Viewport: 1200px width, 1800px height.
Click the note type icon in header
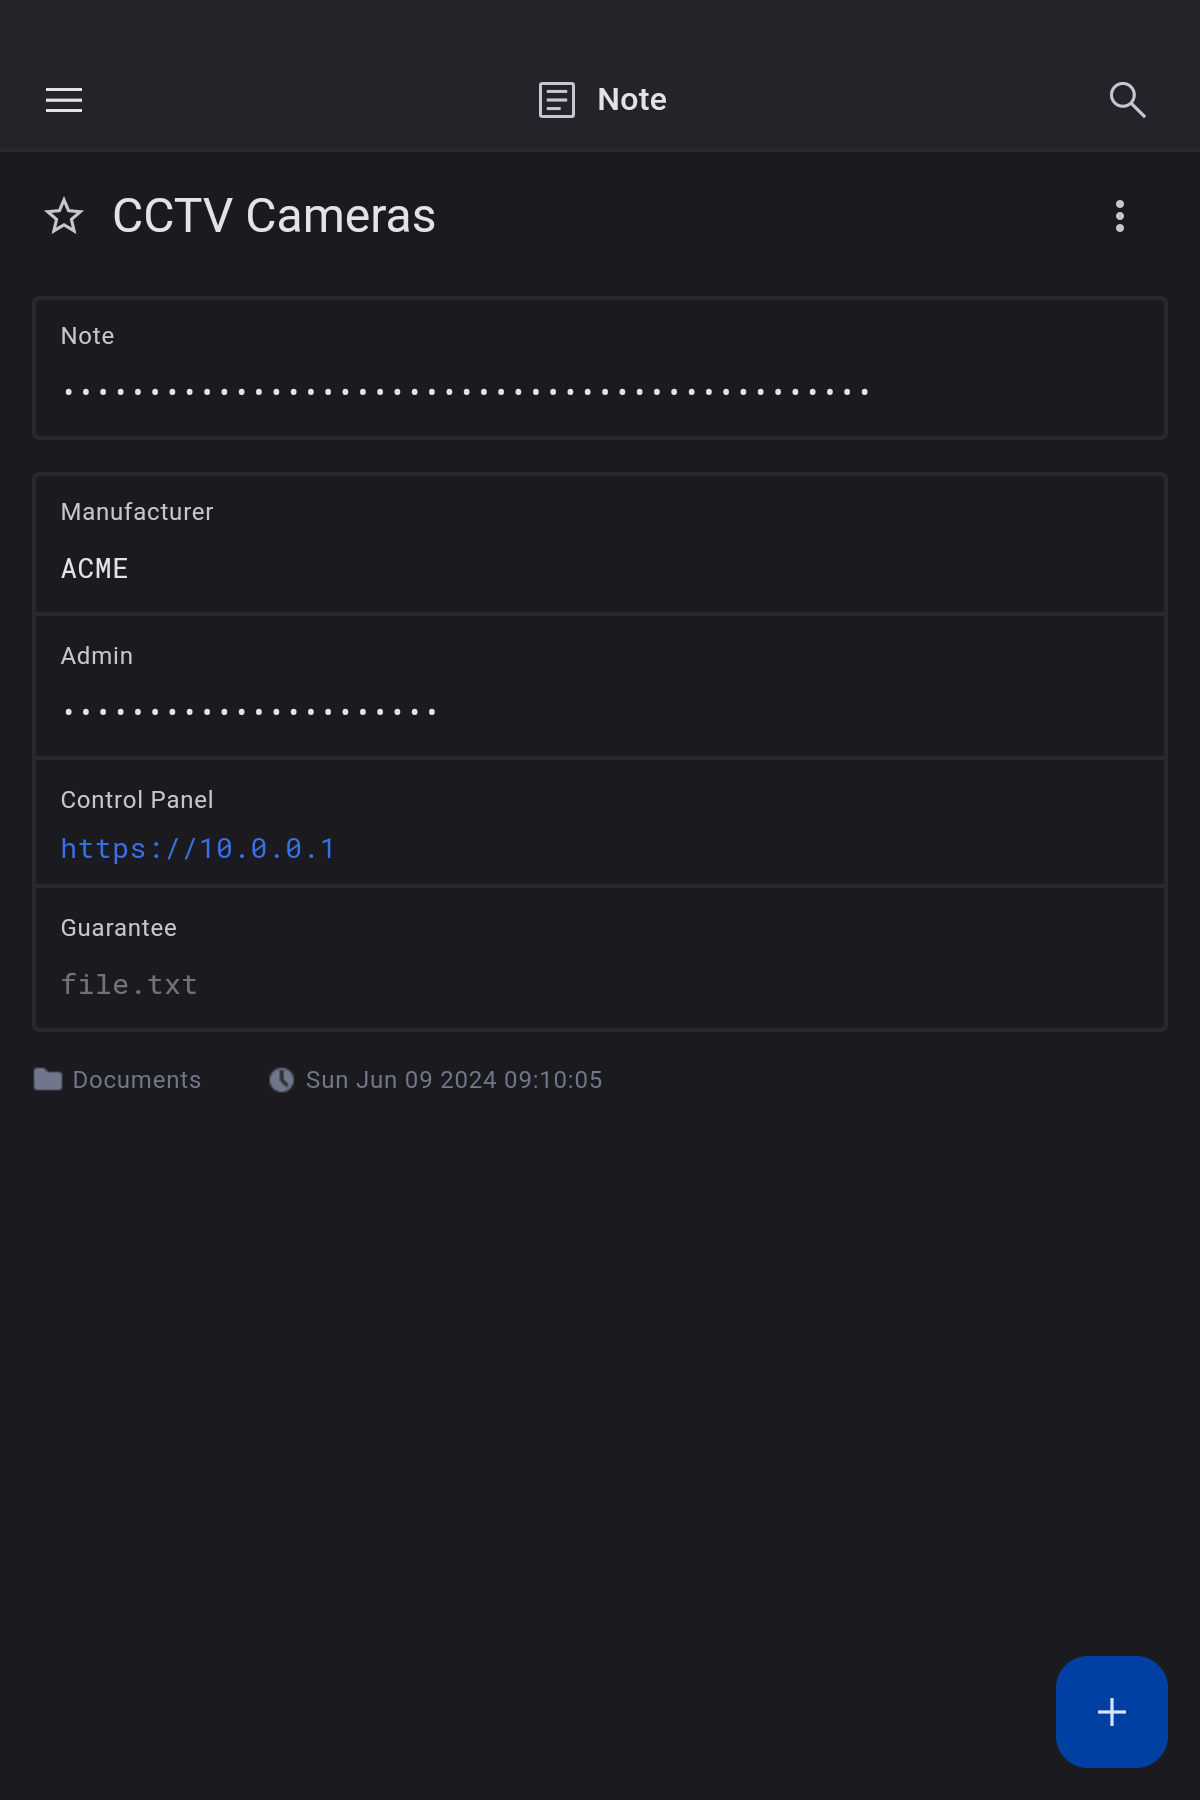click(557, 100)
